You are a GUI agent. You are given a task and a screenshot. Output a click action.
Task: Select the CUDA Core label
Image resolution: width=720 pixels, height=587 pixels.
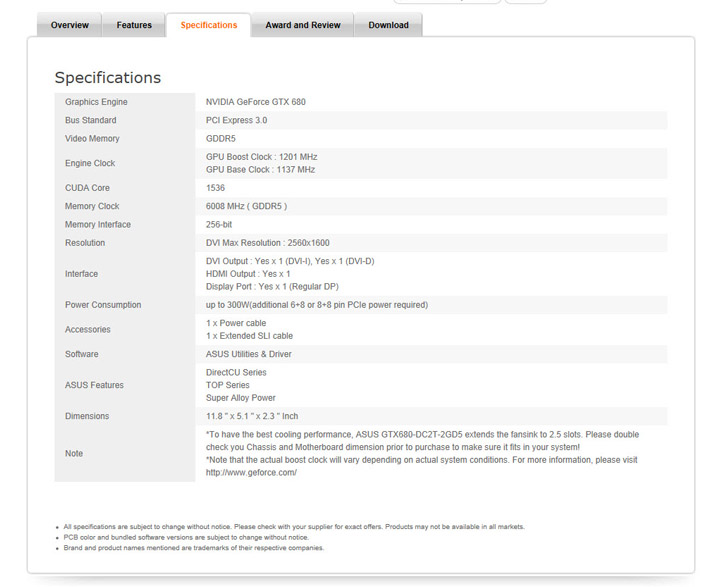click(x=87, y=188)
